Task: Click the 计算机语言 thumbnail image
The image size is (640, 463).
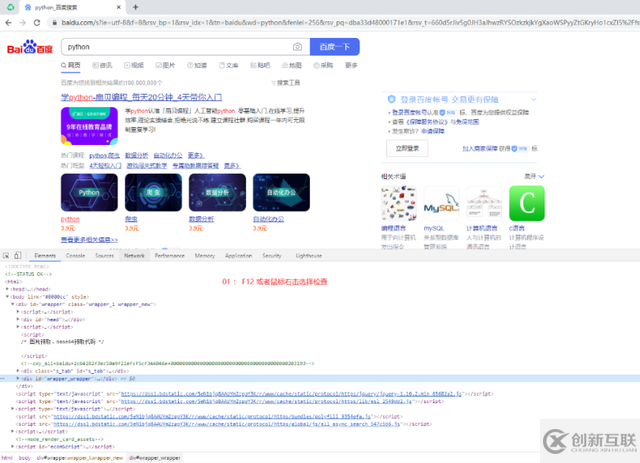Action: (484, 203)
